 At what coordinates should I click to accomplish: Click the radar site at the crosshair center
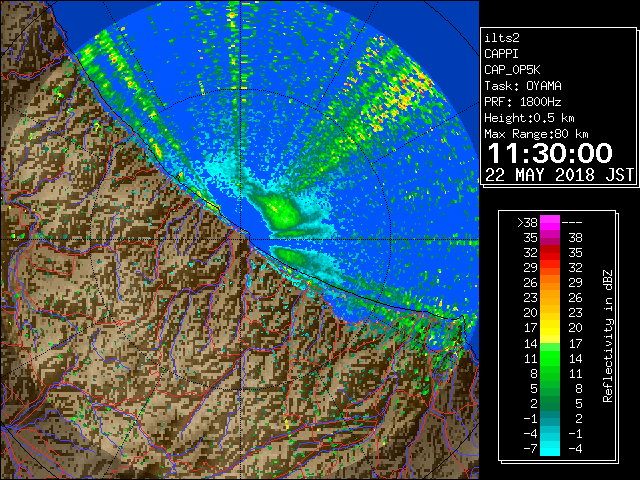tap(241, 239)
